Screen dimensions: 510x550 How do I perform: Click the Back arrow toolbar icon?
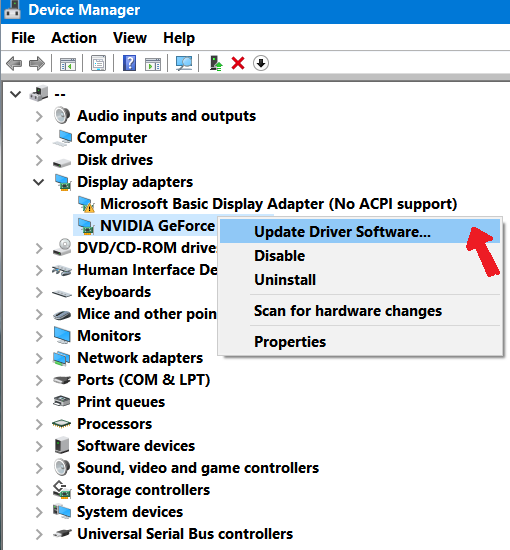tap(14, 63)
